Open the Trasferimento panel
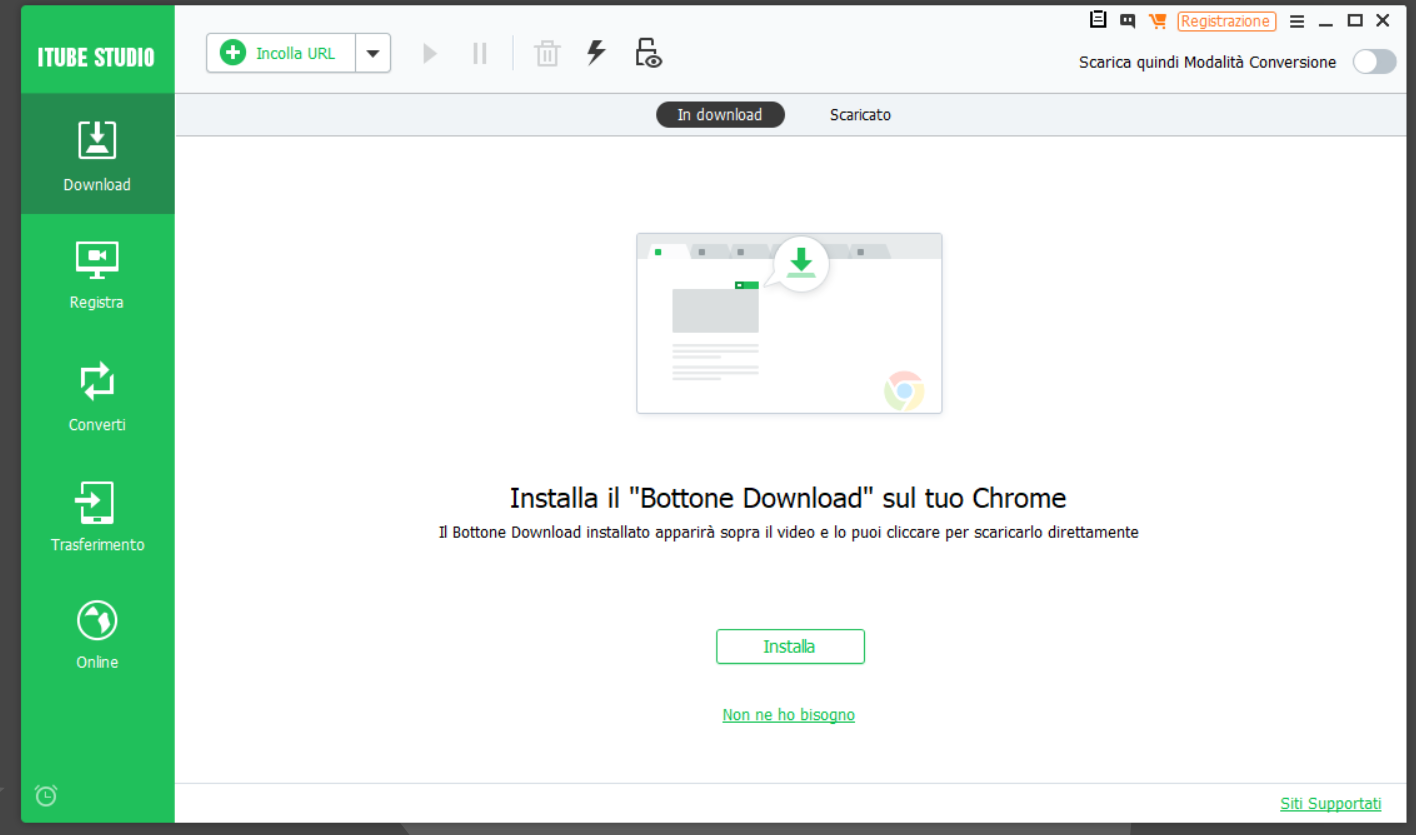Image resolution: width=1416 pixels, height=835 pixels. pyautogui.click(x=97, y=516)
